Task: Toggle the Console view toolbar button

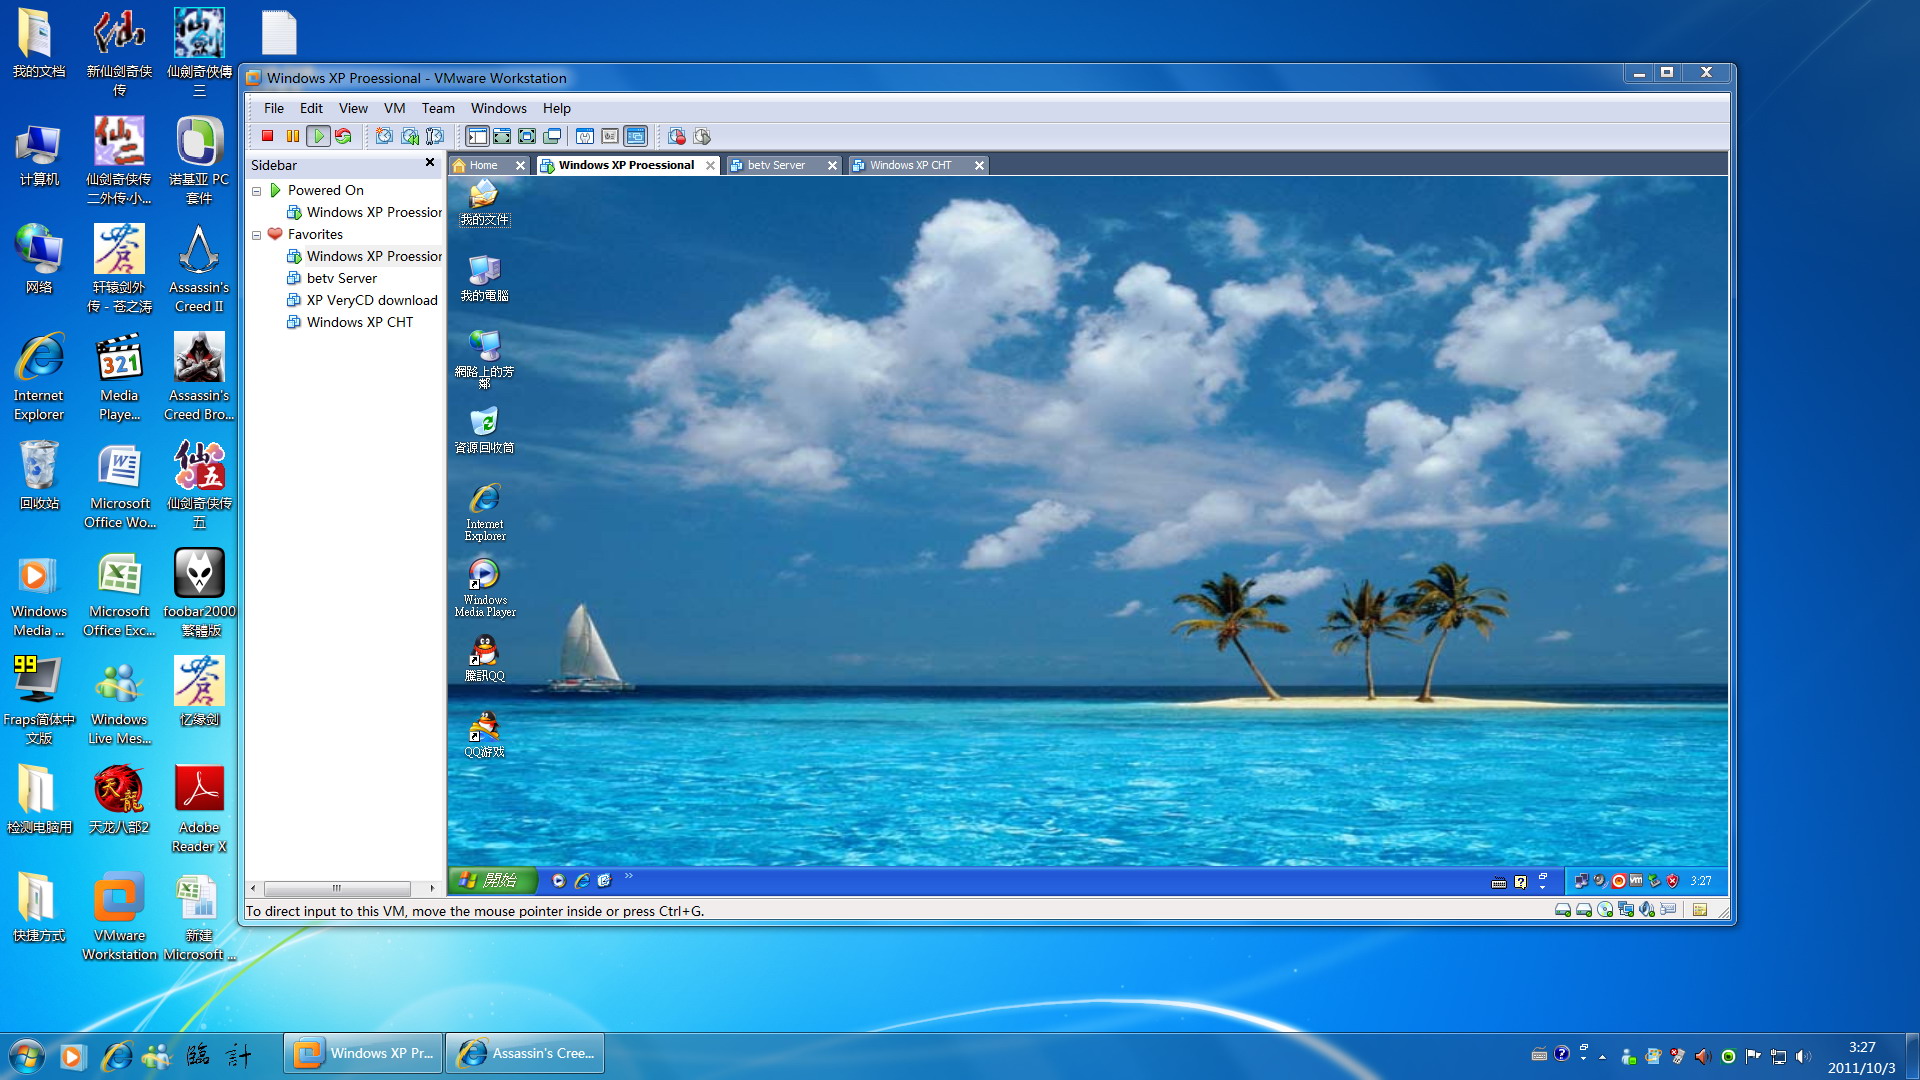Action: click(636, 136)
